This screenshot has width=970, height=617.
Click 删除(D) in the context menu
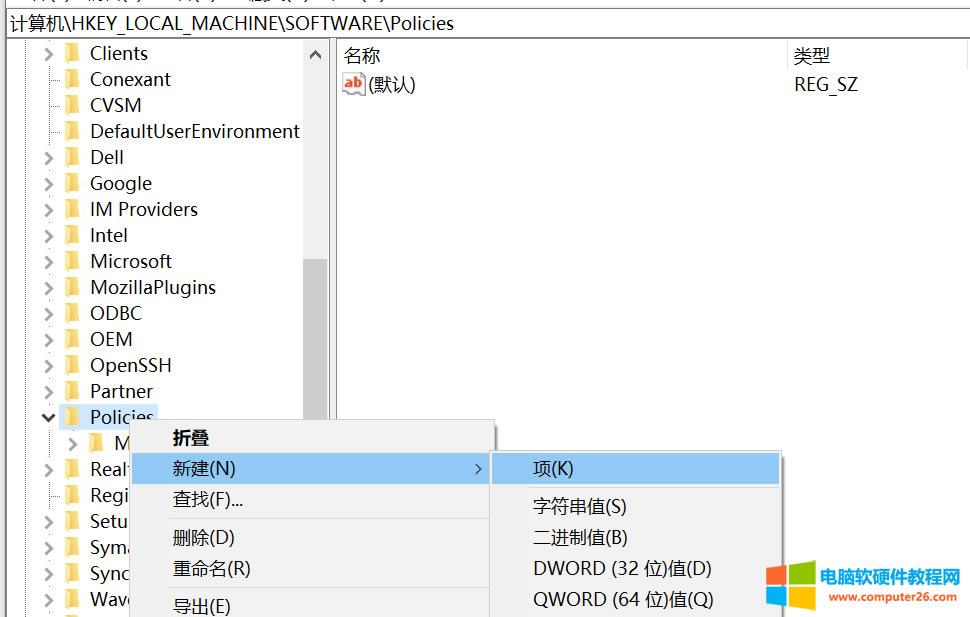(x=203, y=538)
